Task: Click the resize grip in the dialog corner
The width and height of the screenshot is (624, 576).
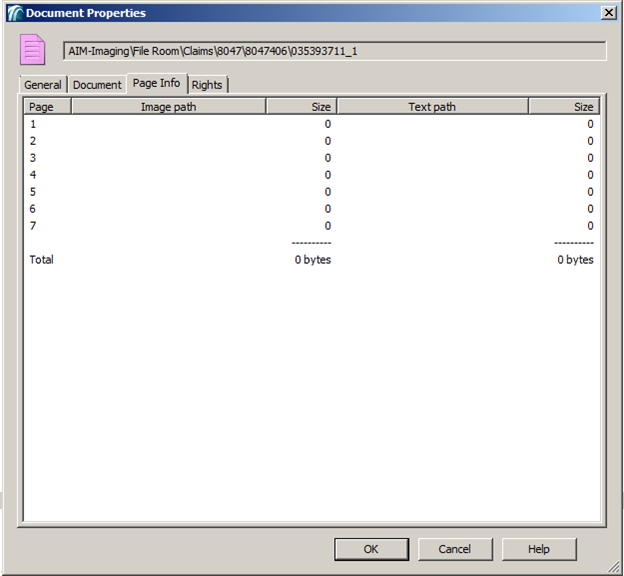Action: (x=614, y=567)
